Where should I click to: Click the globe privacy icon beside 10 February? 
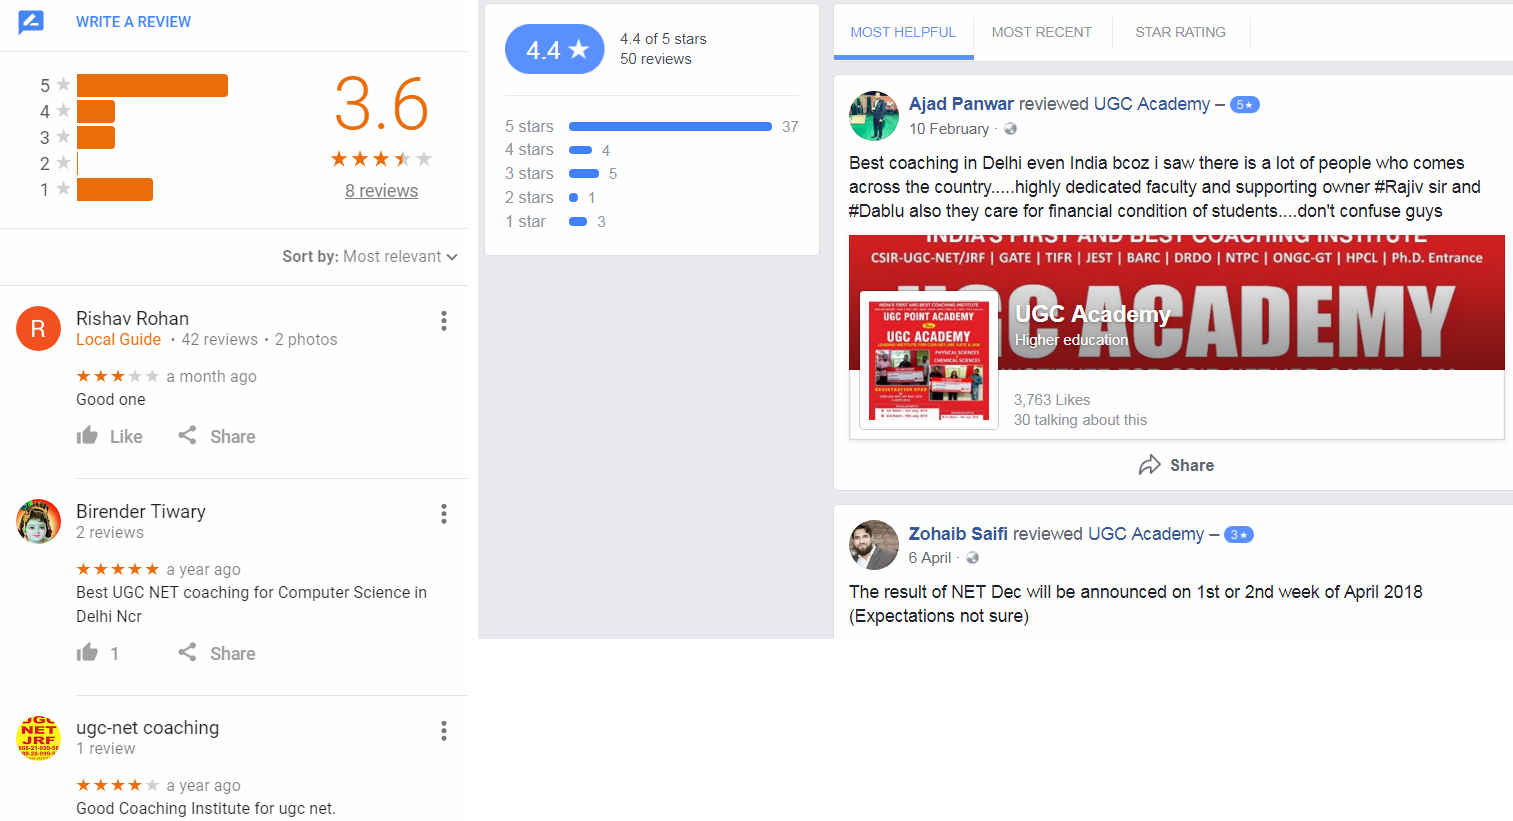(1011, 129)
